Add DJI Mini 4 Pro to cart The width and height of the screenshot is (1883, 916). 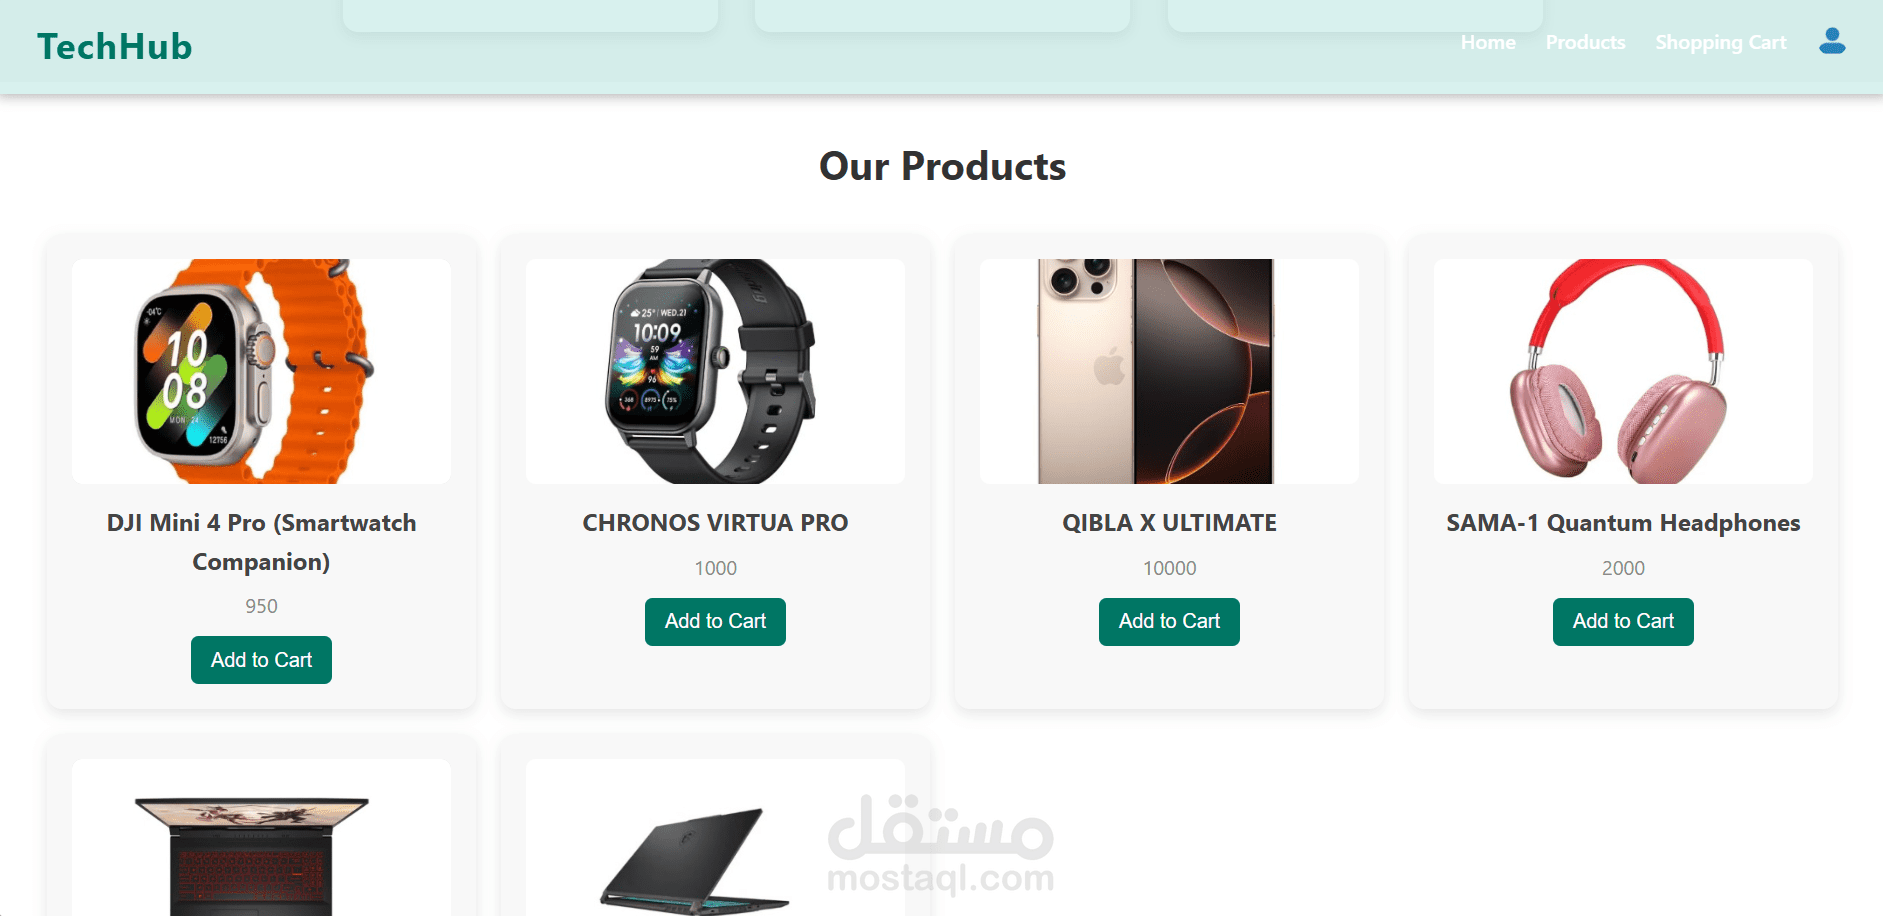[x=261, y=660]
